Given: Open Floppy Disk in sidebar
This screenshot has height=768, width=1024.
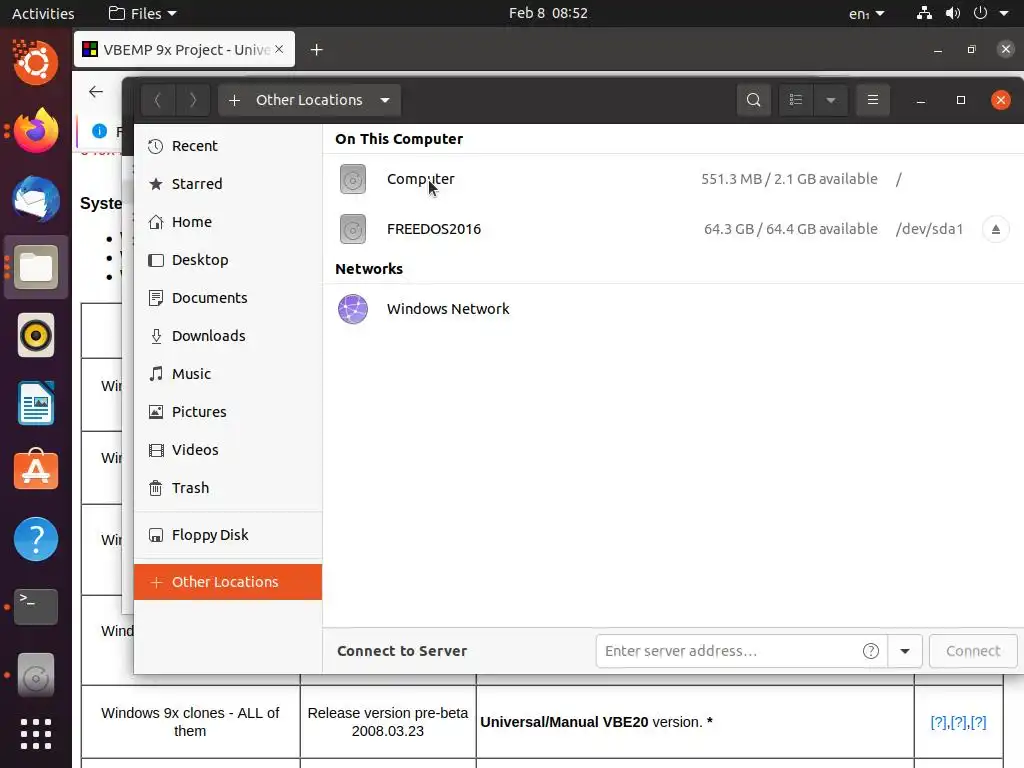Looking at the screenshot, I should (x=227, y=535).
